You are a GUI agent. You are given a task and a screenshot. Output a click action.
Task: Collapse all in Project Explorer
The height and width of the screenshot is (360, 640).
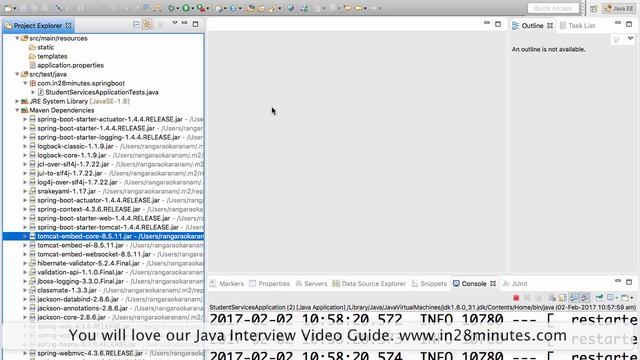(136, 25)
